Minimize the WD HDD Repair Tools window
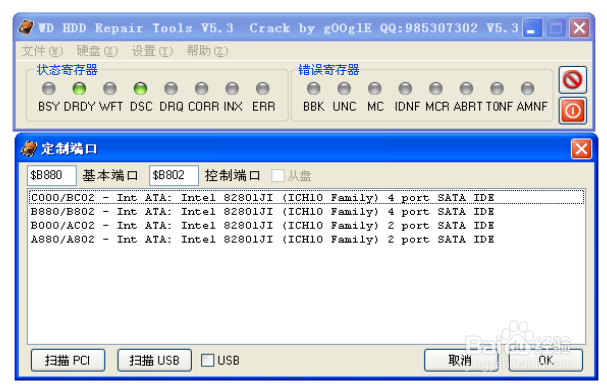The height and width of the screenshot is (386, 607). 532,28
